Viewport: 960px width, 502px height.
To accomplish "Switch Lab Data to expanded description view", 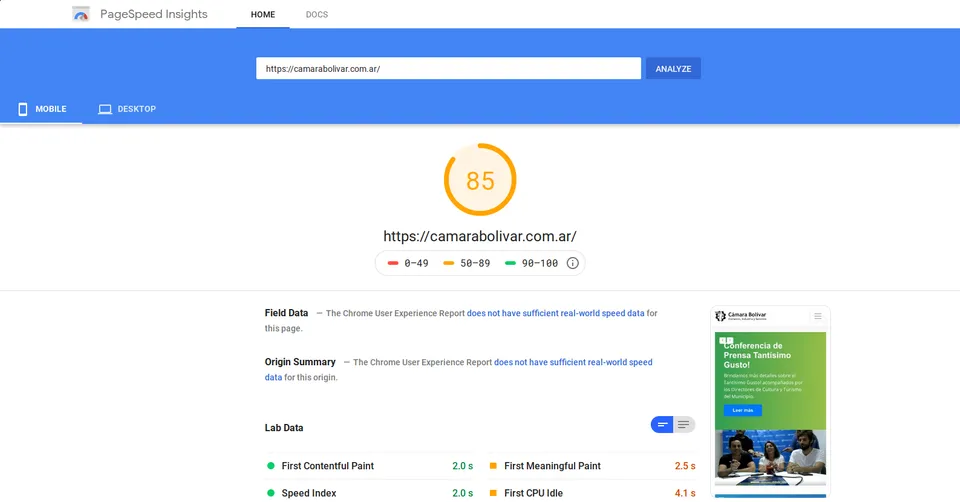I will click(x=684, y=424).
